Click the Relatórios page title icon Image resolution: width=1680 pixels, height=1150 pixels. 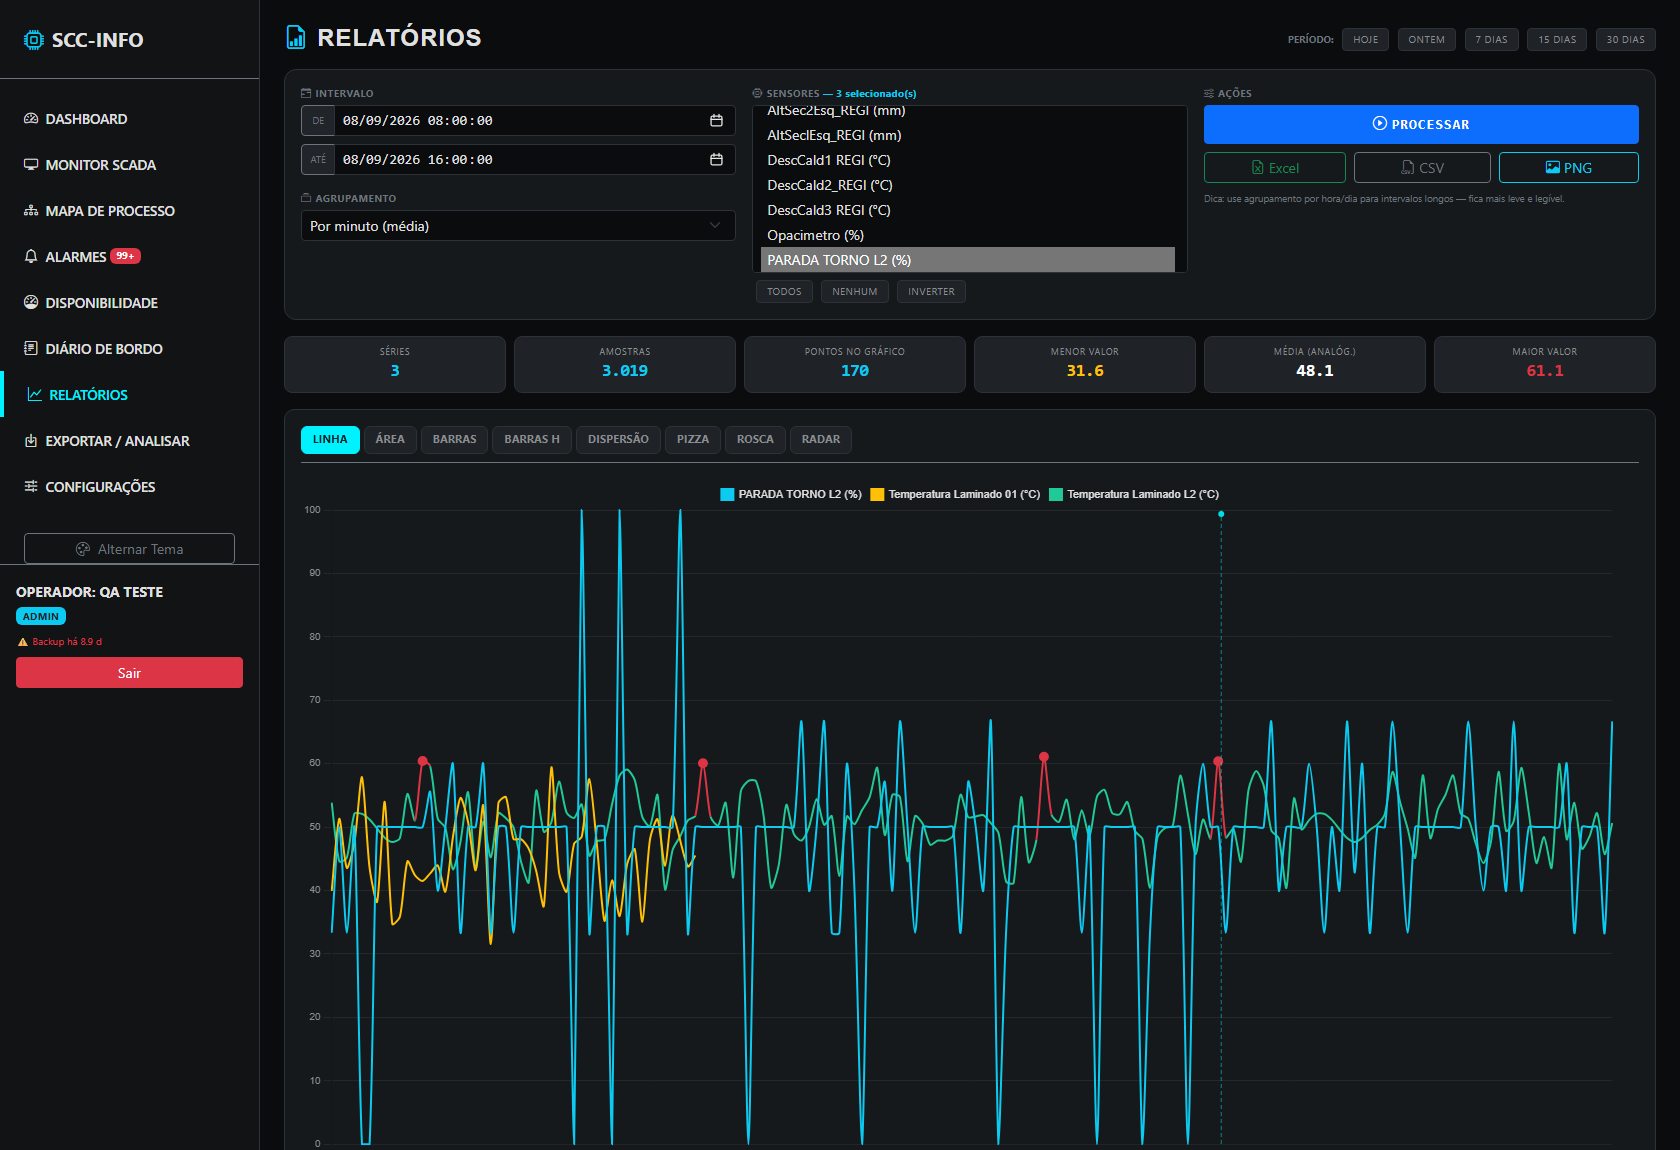[296, 38]
